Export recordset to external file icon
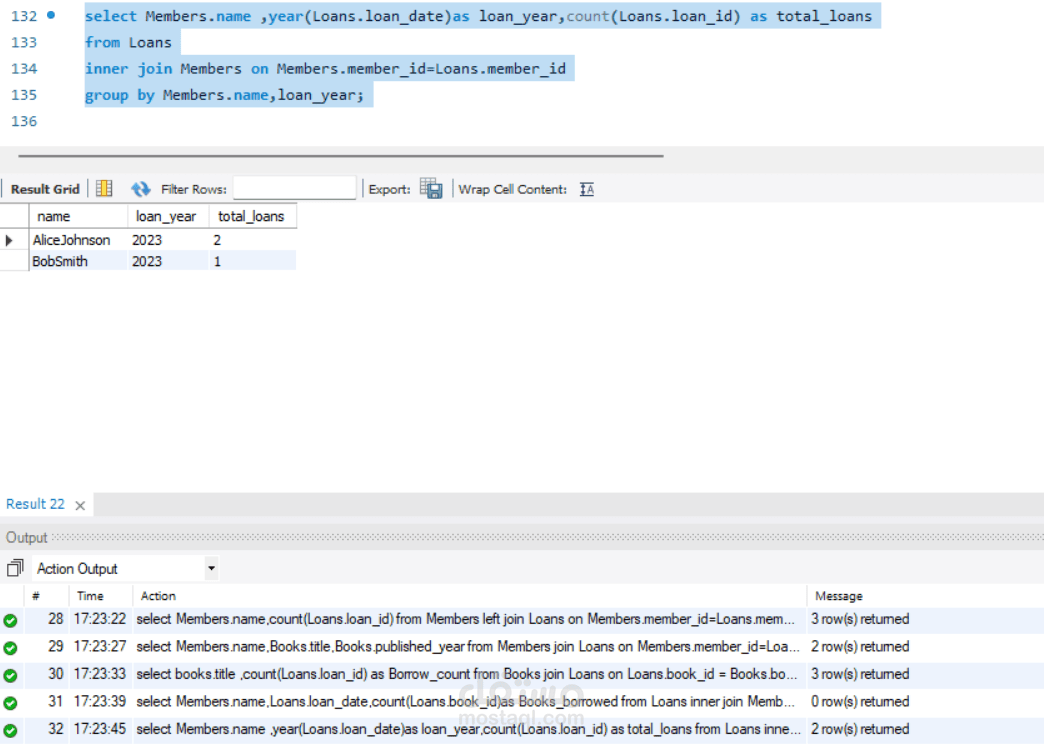Image resolution: width=1044 pixels, height=744 pixels. click(431, 189)
